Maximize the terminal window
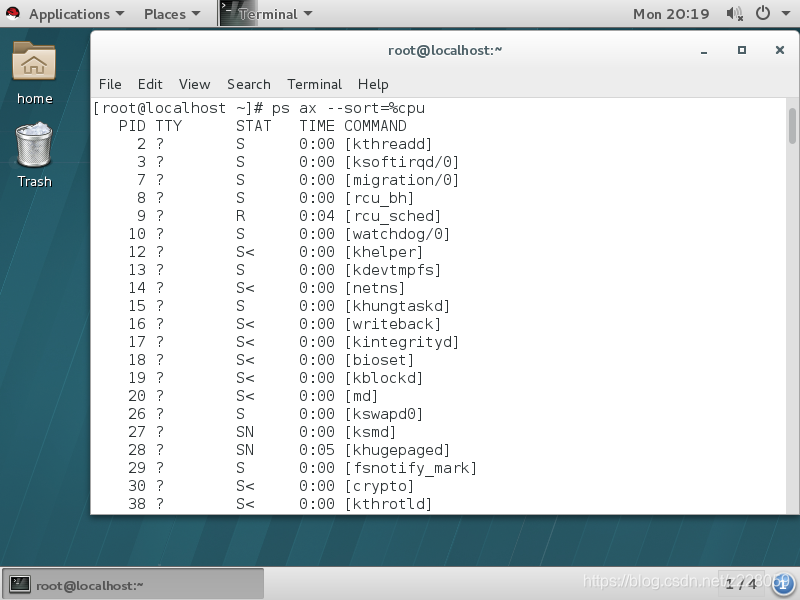 click(x=742, y=50)
